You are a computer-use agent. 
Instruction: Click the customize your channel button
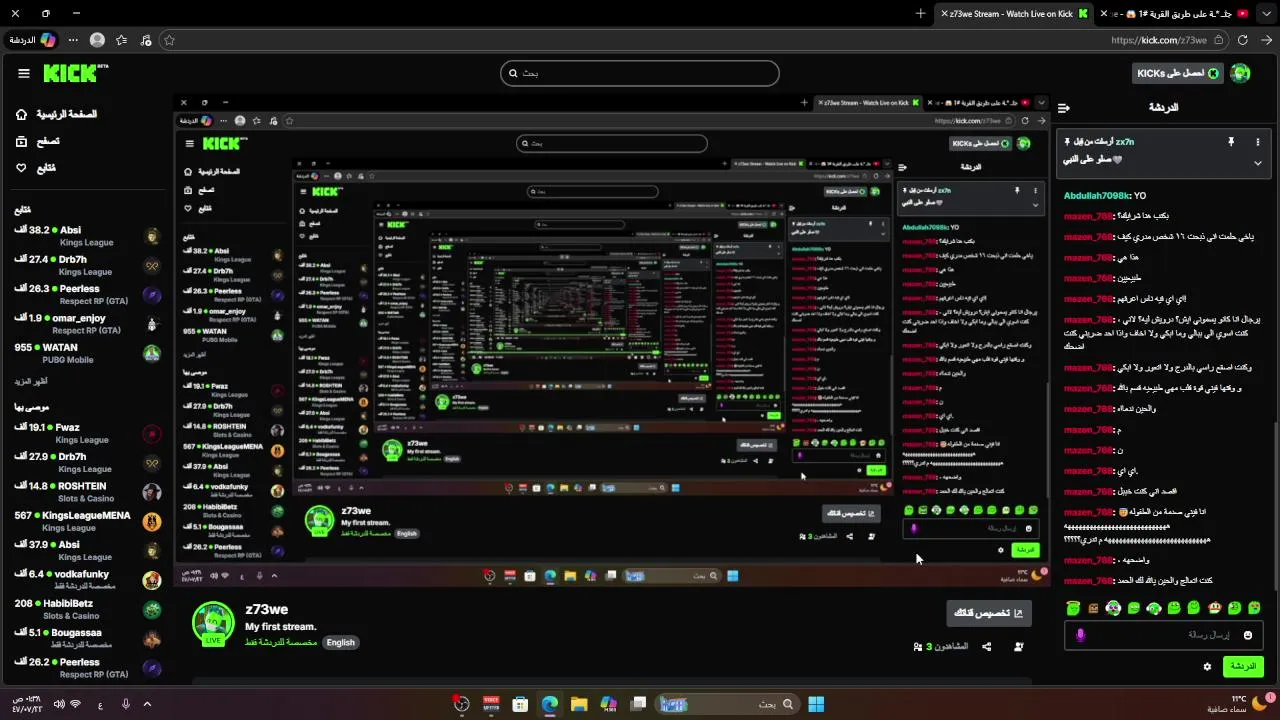[989, 613]
